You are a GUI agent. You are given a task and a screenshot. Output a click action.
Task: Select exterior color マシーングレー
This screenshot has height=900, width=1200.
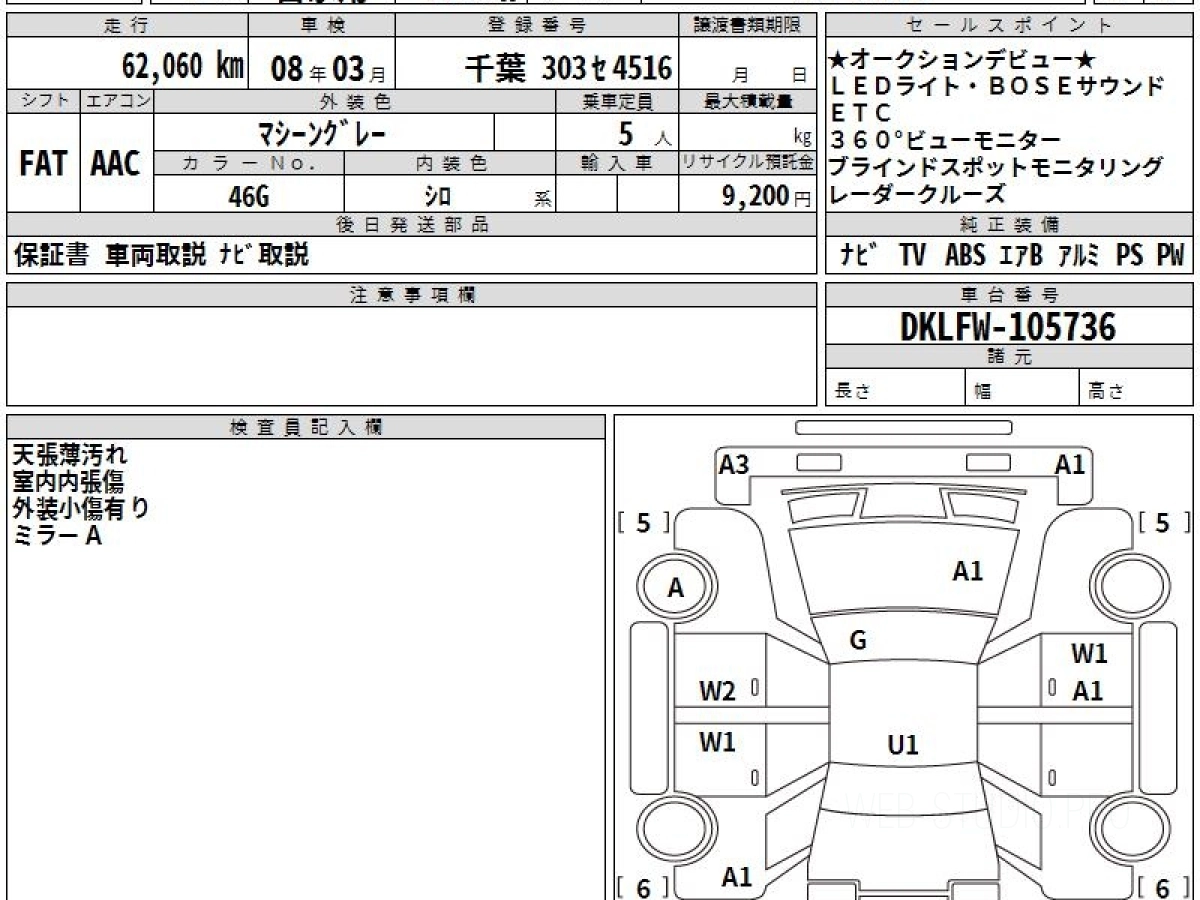323,132
